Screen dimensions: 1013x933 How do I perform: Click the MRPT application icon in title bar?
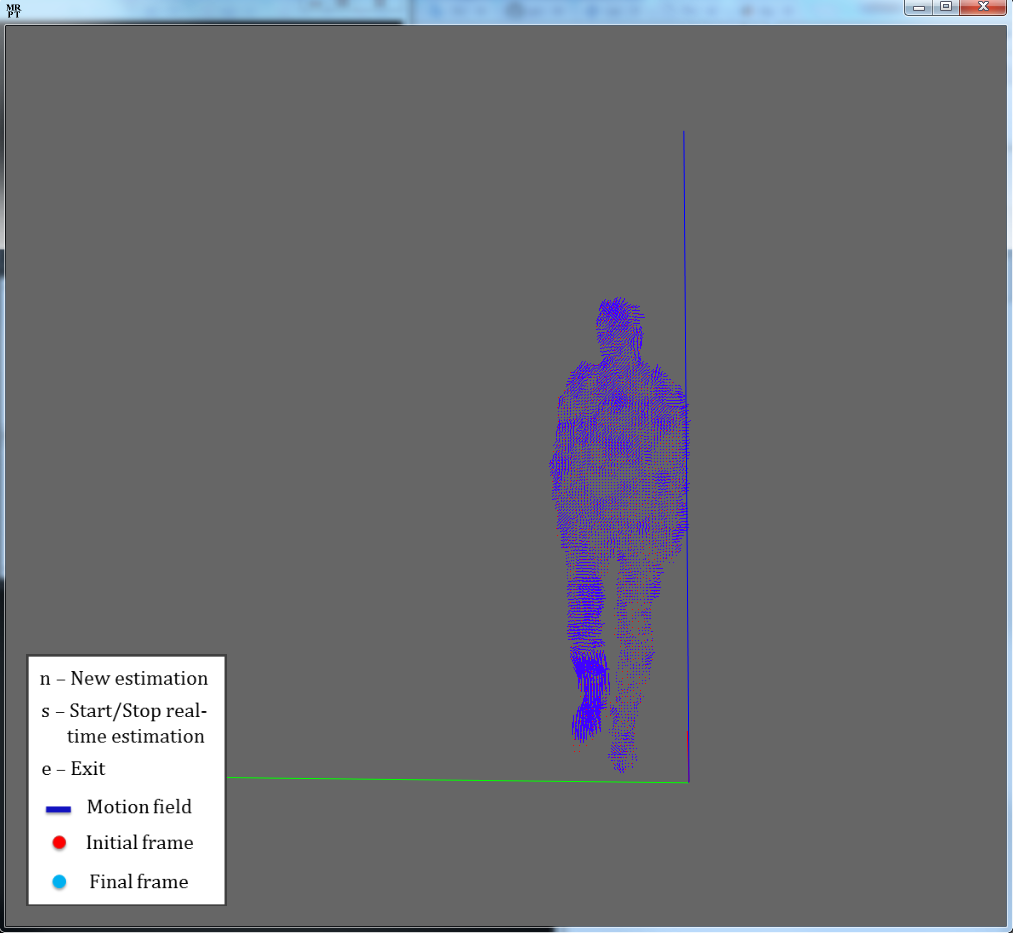tap(13, 11)
